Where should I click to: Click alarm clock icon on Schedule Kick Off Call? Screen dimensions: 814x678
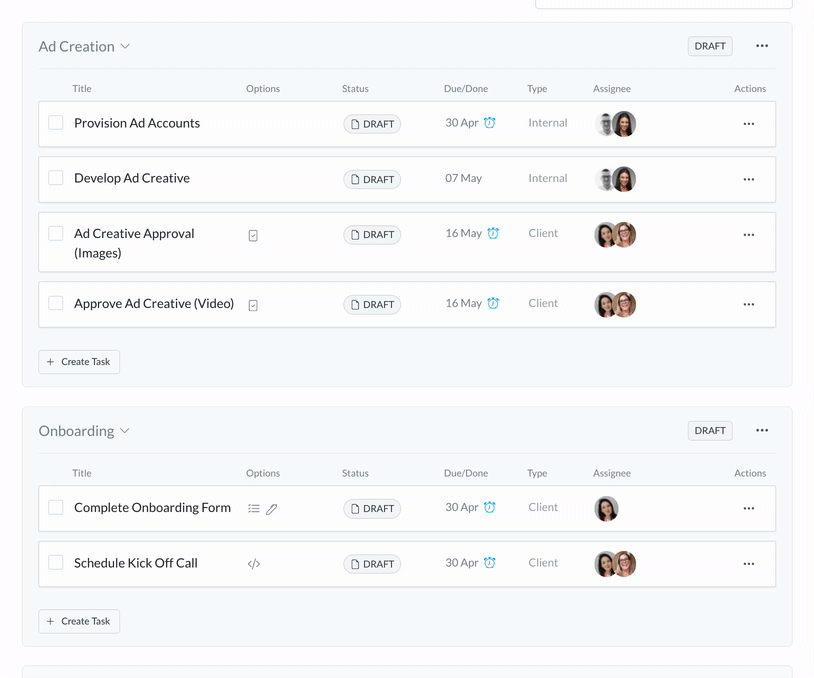click(x=489, y=563)
